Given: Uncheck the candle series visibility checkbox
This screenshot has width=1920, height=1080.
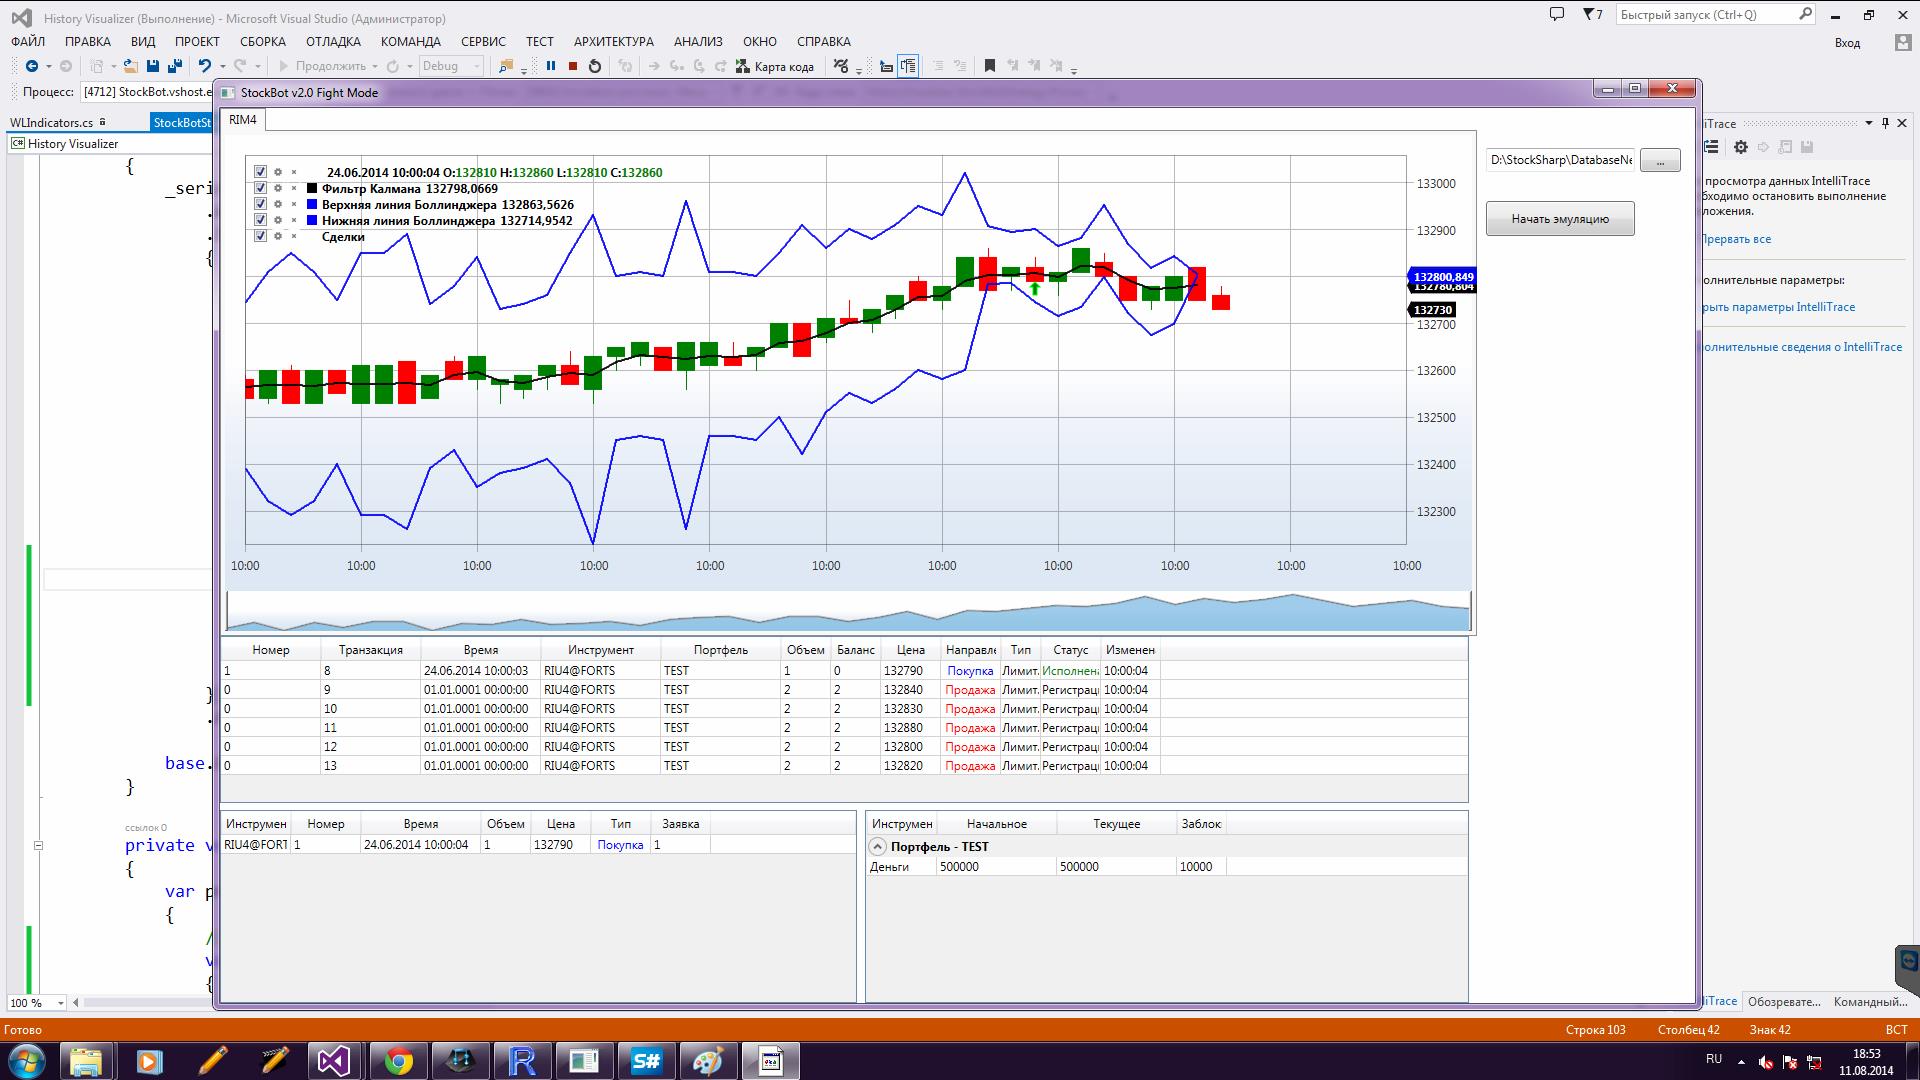Looking at the screenshot, I should pos(260,172).
